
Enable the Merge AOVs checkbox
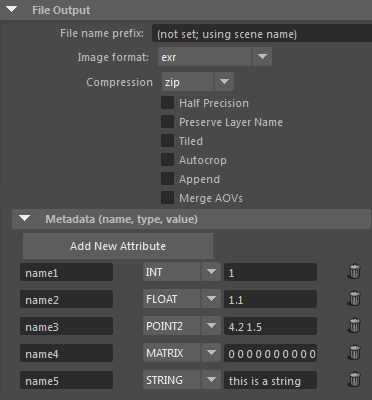coord(167,198)
